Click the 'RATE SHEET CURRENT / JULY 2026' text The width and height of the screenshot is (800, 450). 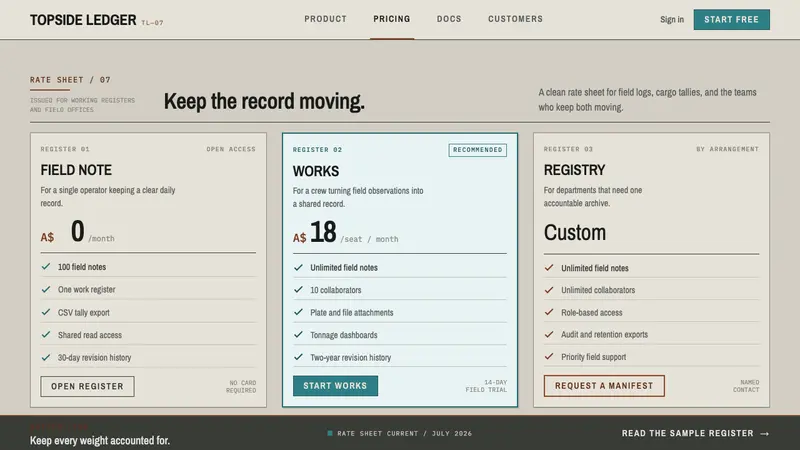pos(405,433)
